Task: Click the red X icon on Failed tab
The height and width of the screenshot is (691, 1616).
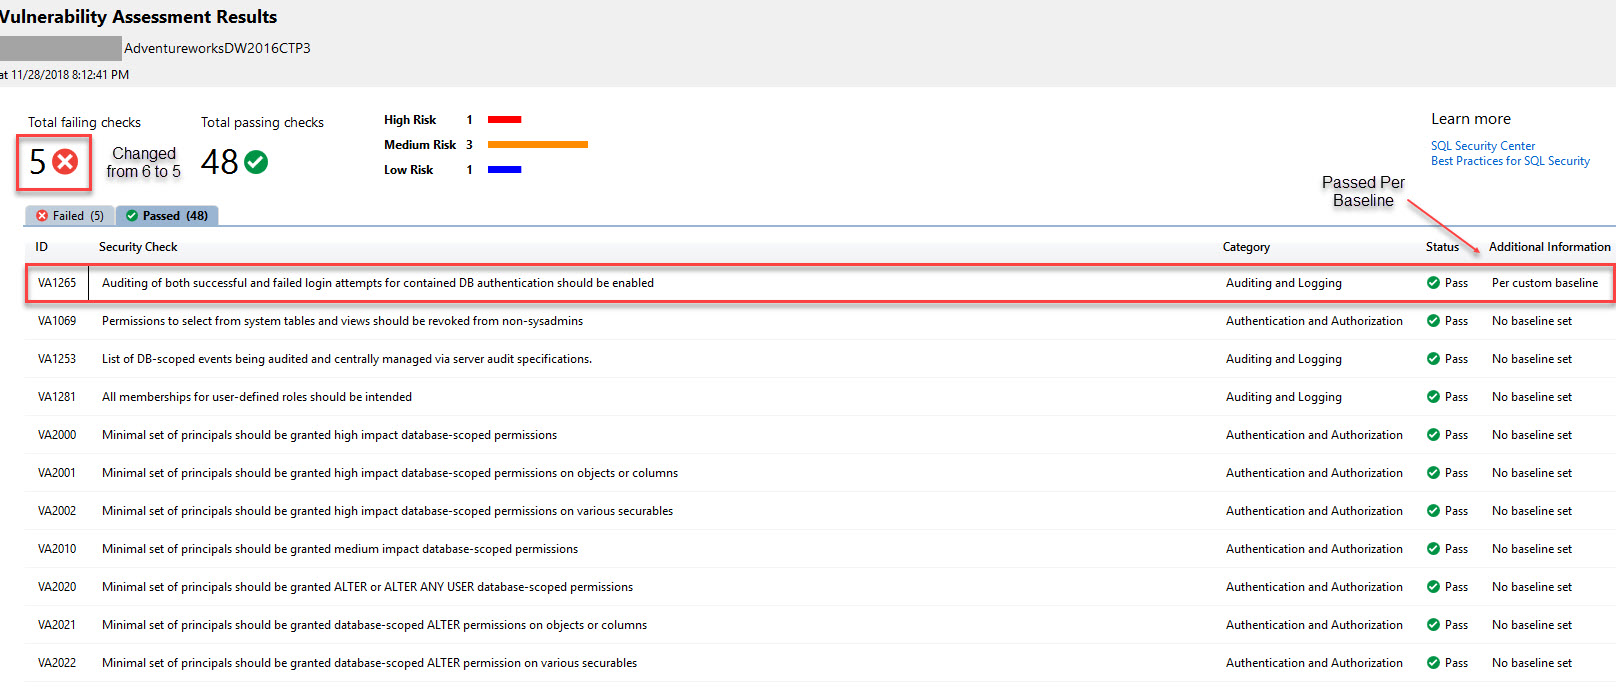Action: pyautogui.click(x=42, y=216)
